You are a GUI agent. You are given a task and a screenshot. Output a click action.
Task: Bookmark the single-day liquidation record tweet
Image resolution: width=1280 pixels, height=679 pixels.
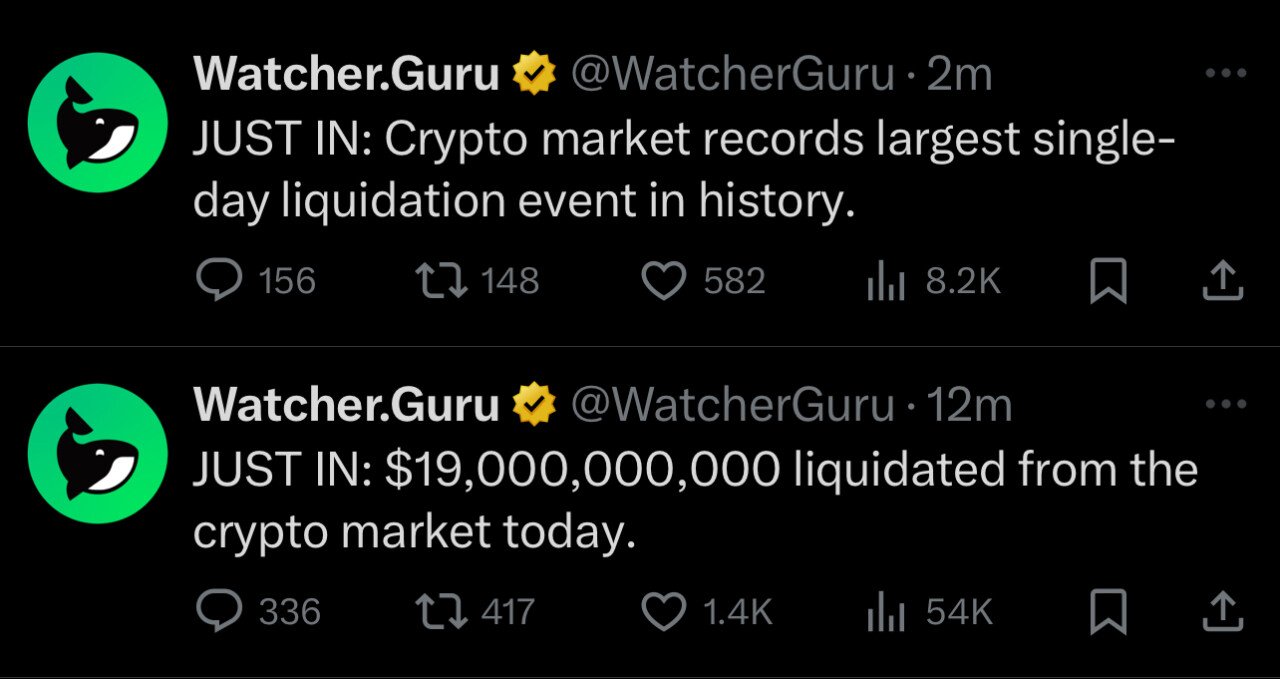pyautogui.click(x=1107, y=282)
